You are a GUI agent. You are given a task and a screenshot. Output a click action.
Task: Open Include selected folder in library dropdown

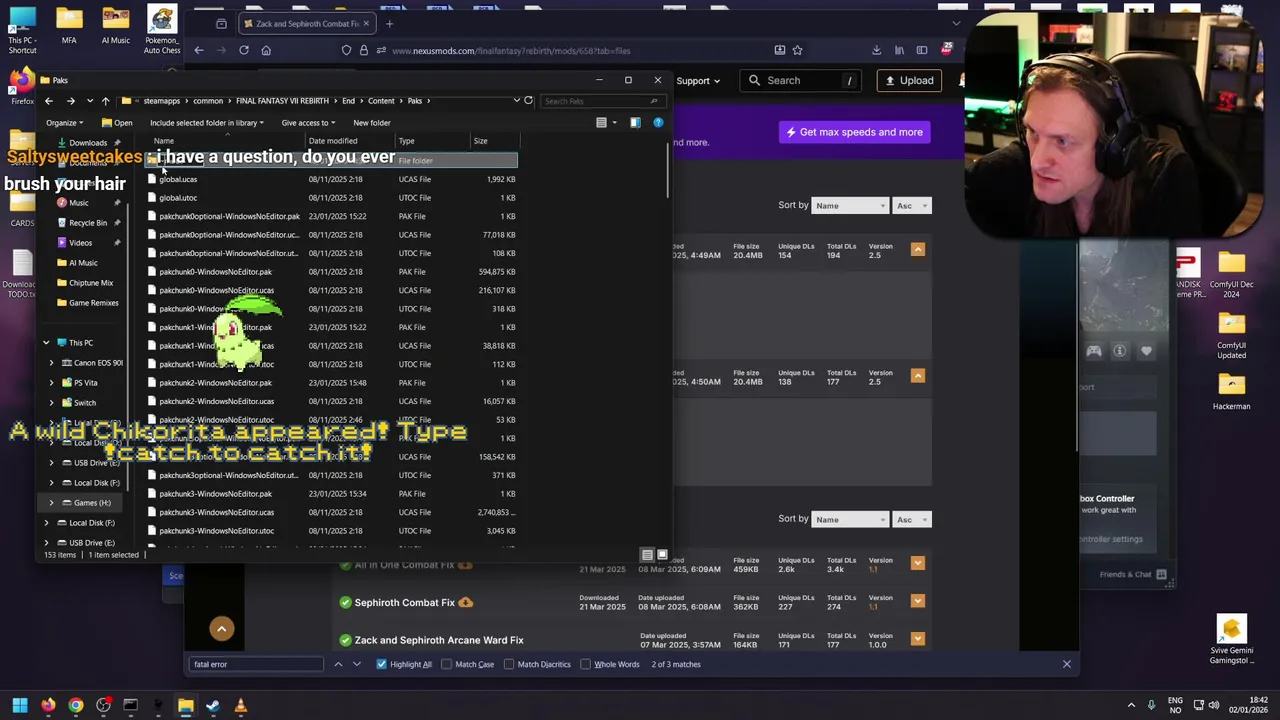(207, 123)
